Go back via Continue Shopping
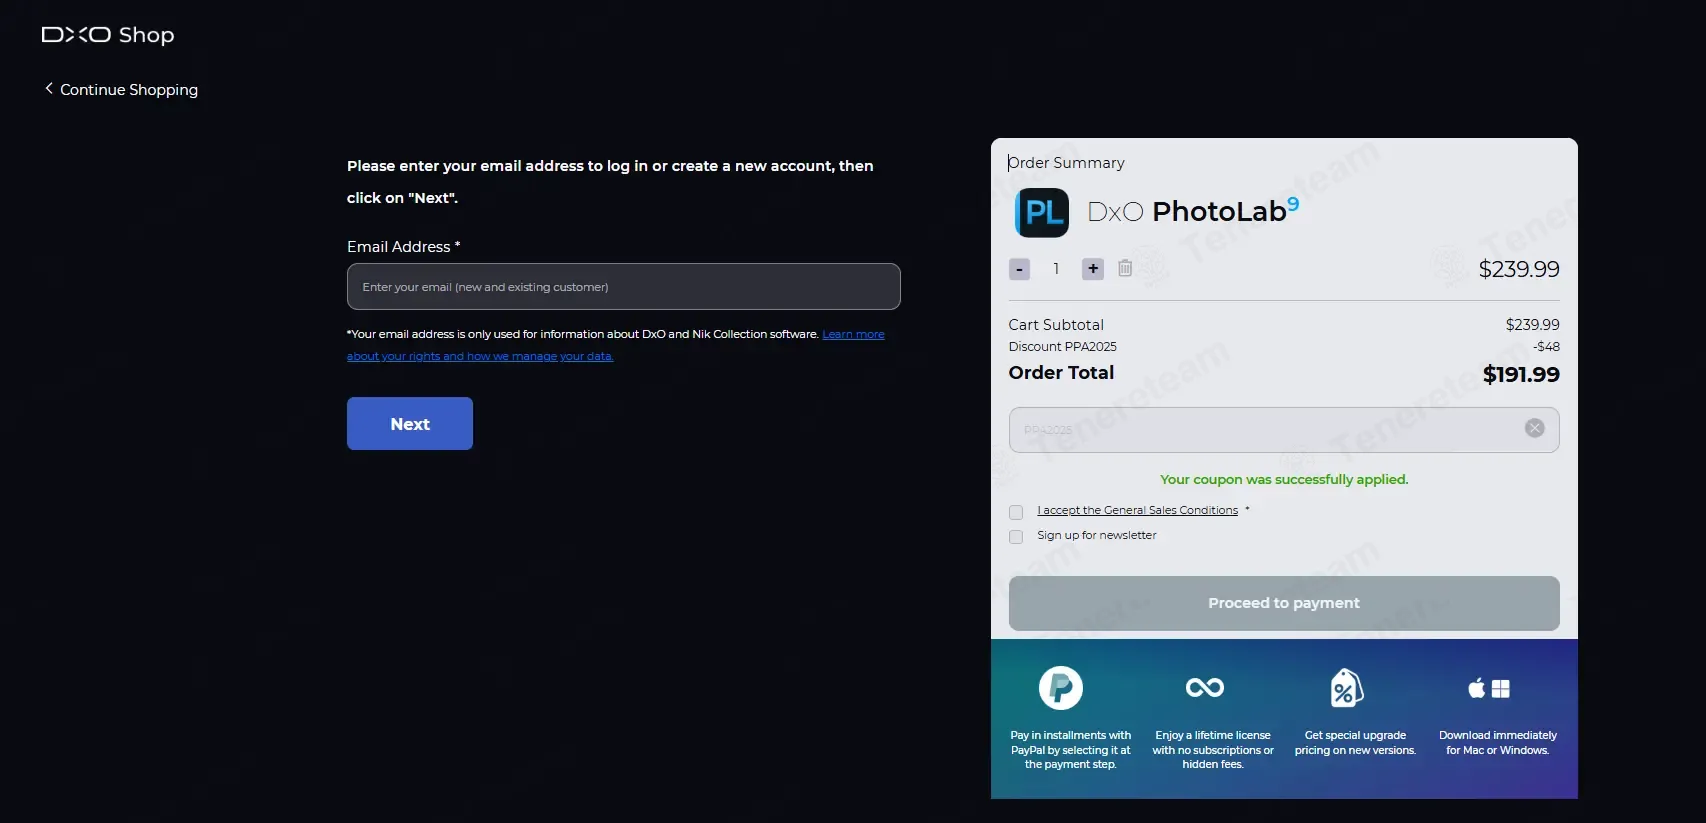The image size is (1706, 823). click(121, 90)
